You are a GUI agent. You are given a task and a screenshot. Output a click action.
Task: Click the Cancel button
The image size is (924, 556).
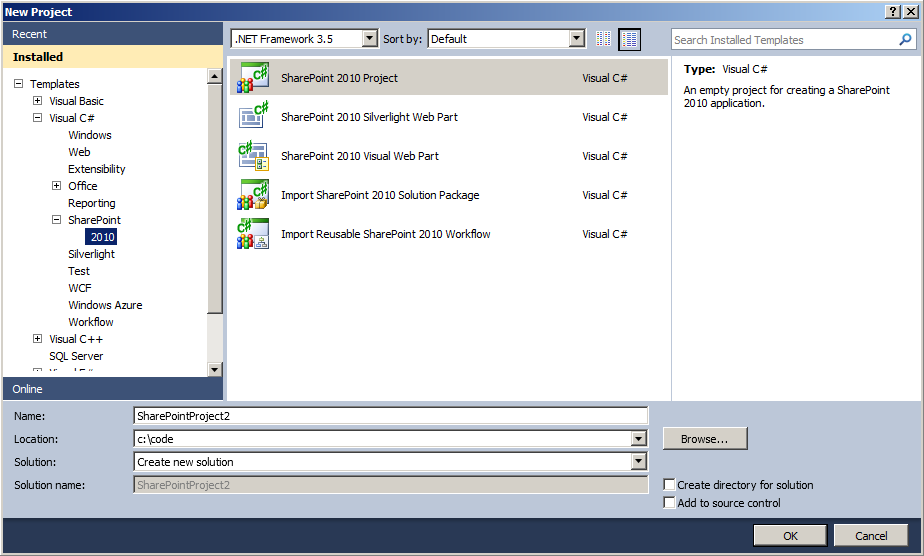tap(871, 535)
